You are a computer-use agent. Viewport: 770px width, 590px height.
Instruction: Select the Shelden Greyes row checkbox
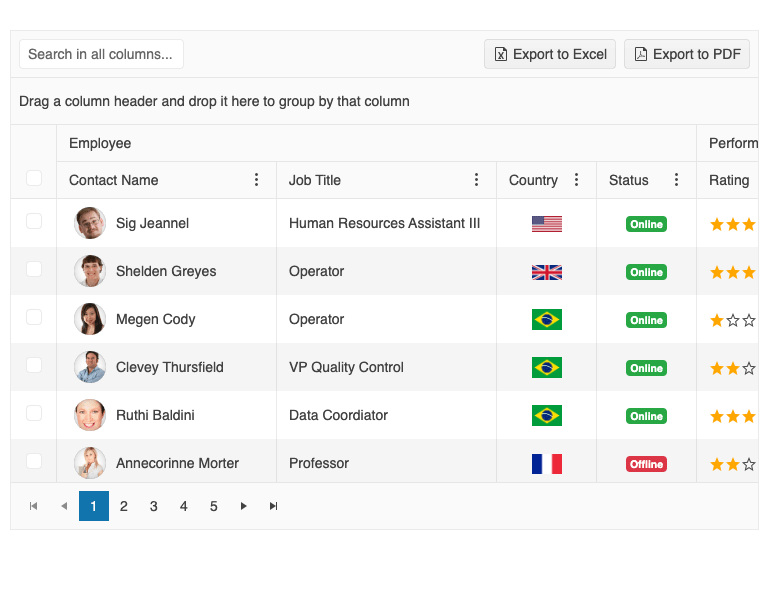(x=34, y=269)
